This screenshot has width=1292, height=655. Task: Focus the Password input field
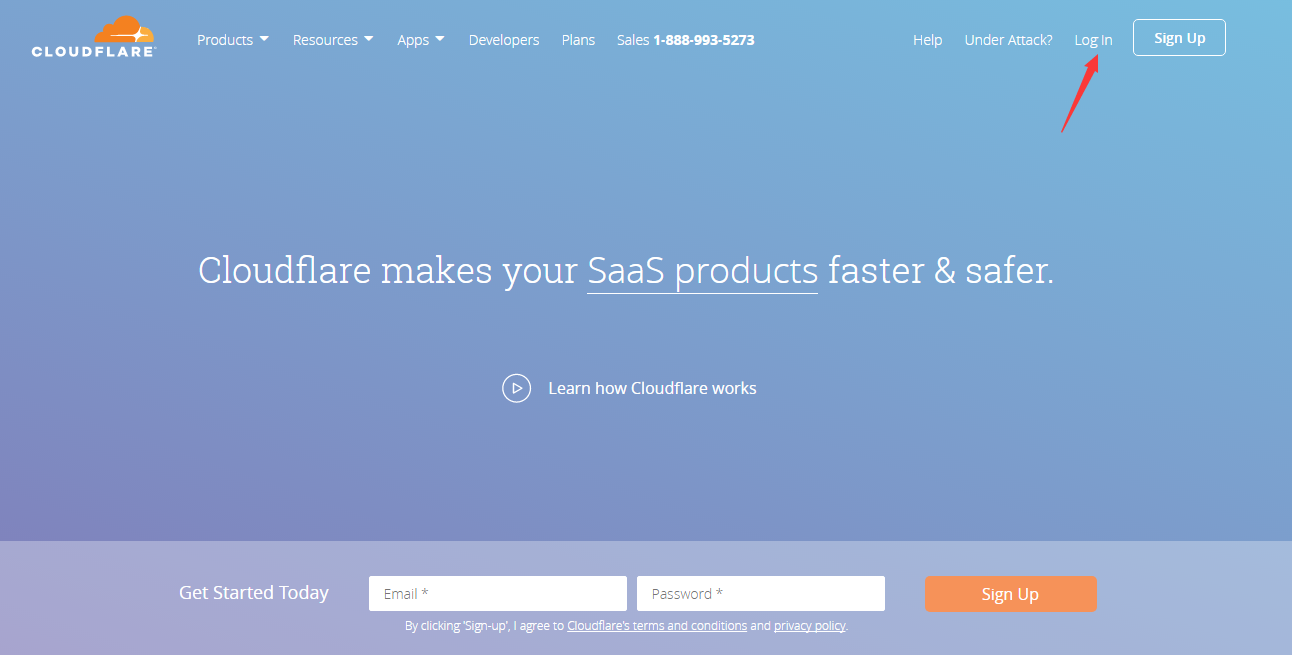click(x=761, y=594)
